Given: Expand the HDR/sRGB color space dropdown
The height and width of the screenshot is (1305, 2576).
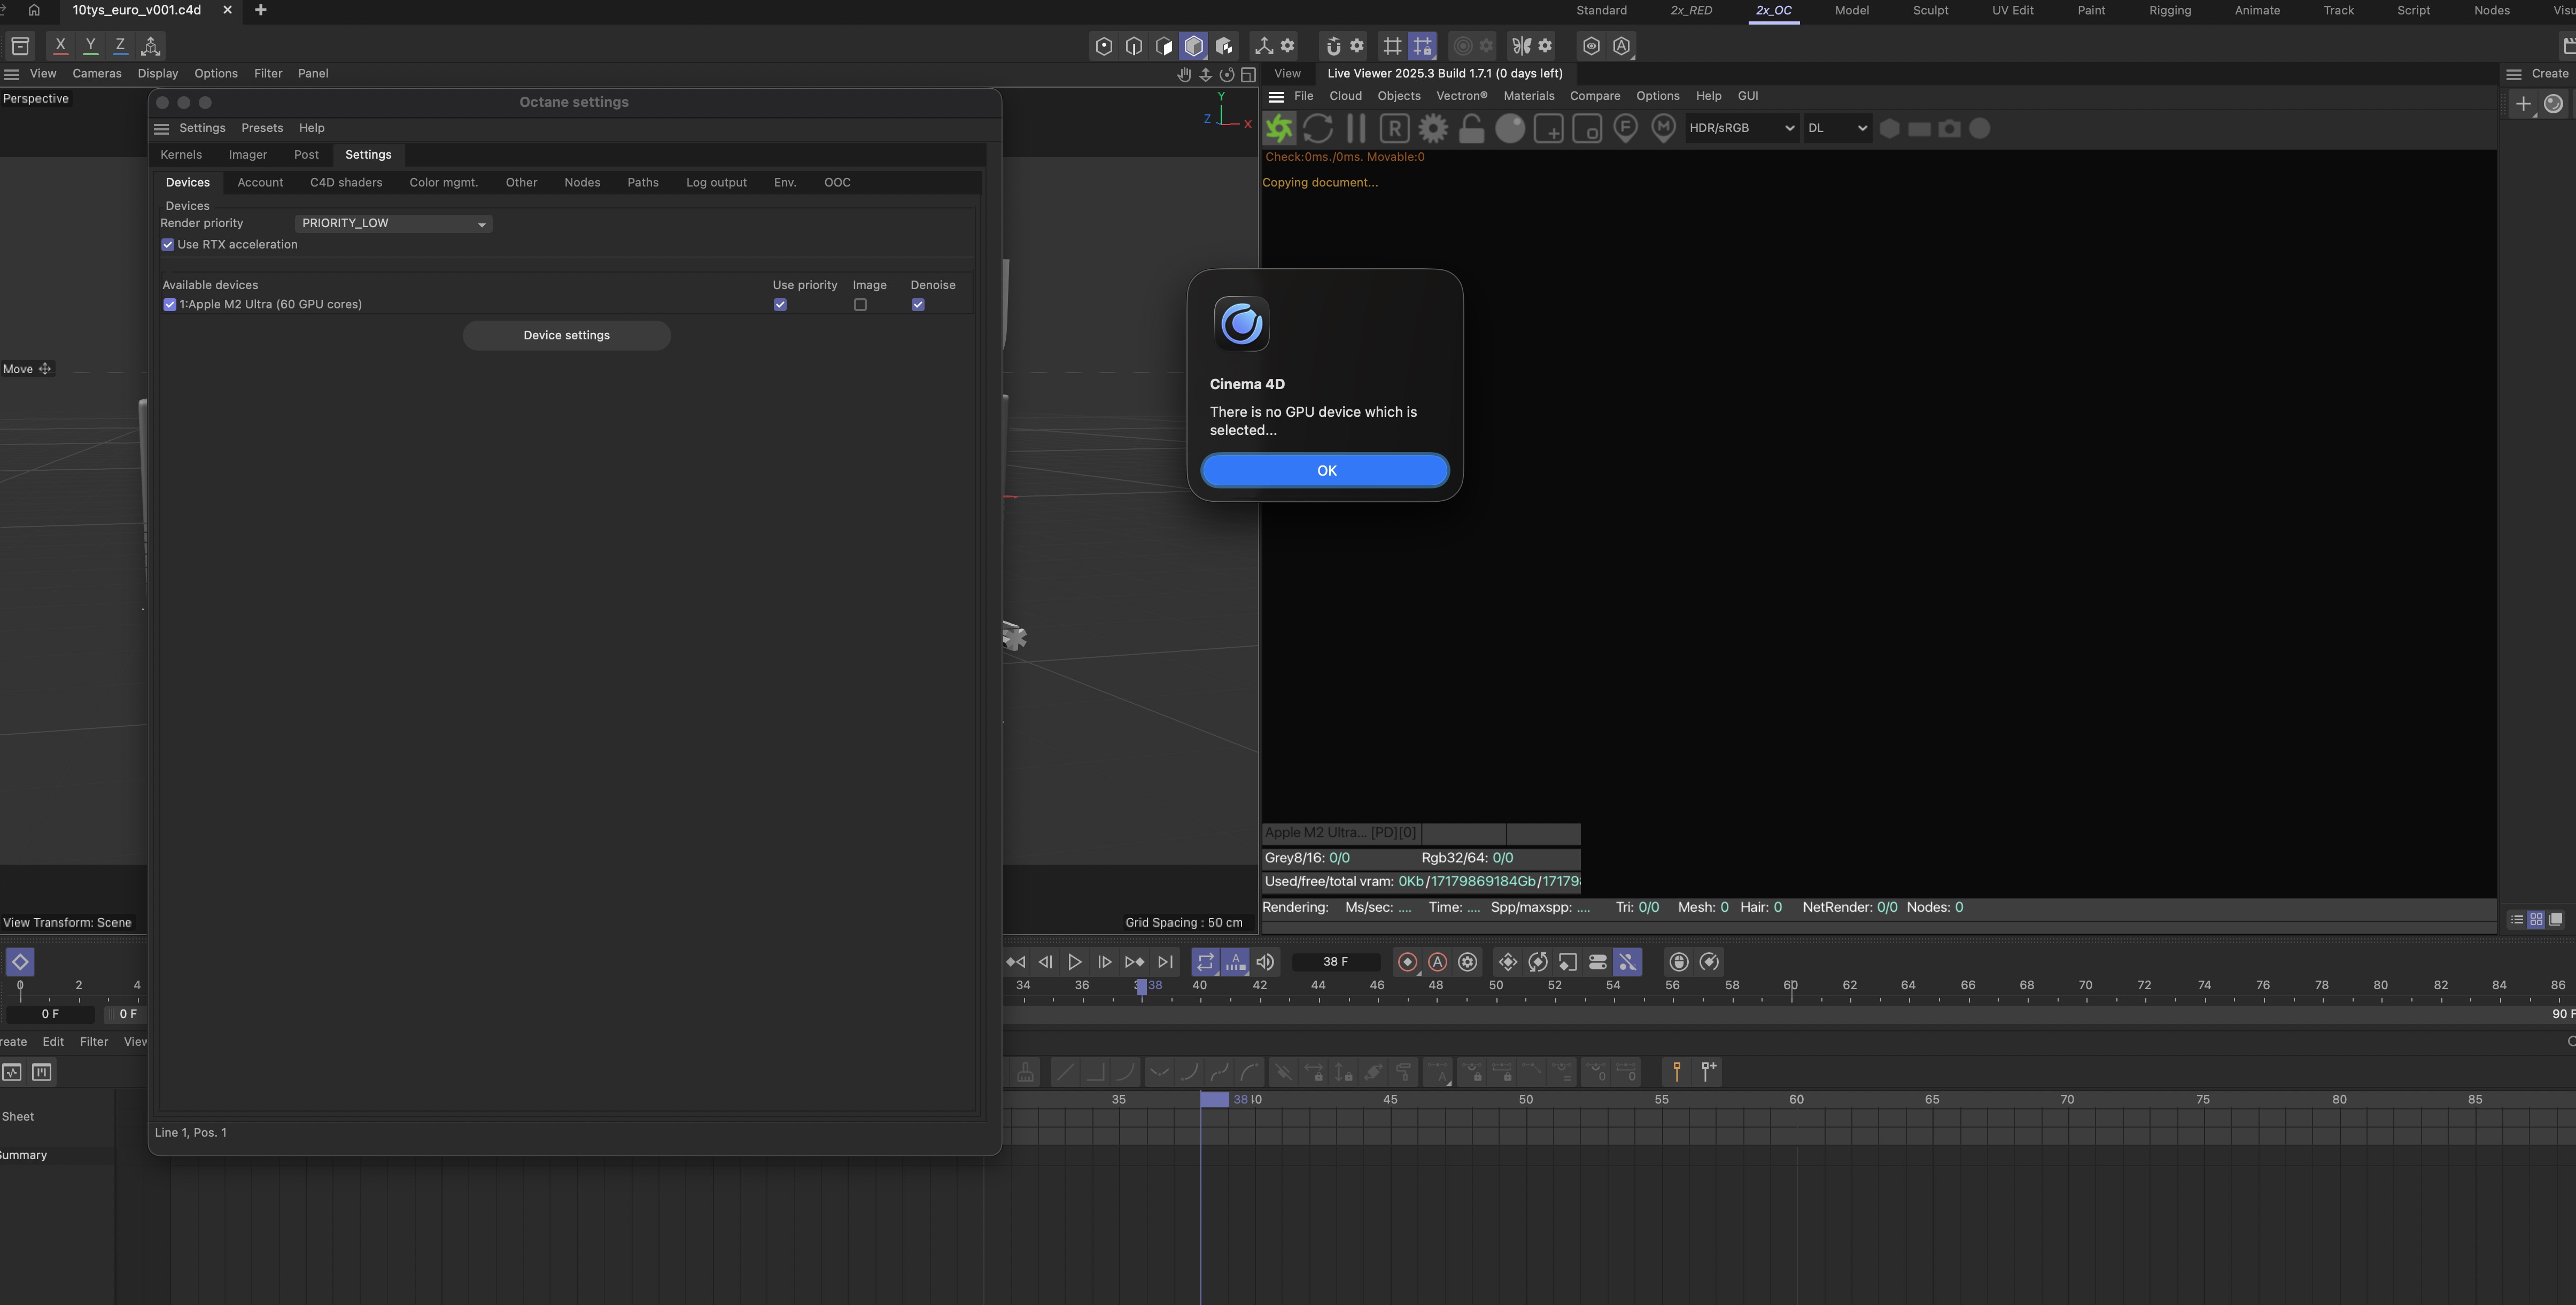Looking at the screenshot, I should click(1741, 128).
